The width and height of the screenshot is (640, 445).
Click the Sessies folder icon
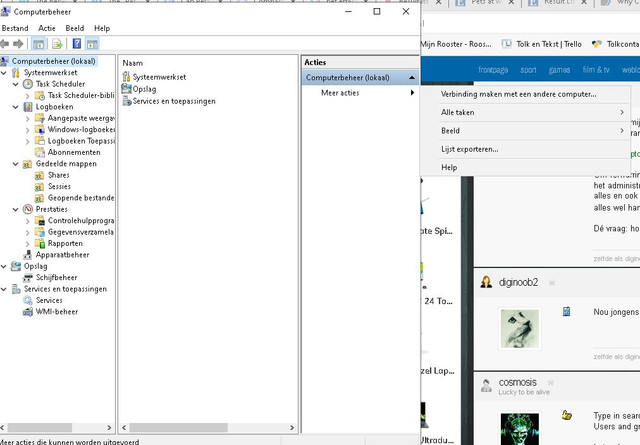[39, 187]
